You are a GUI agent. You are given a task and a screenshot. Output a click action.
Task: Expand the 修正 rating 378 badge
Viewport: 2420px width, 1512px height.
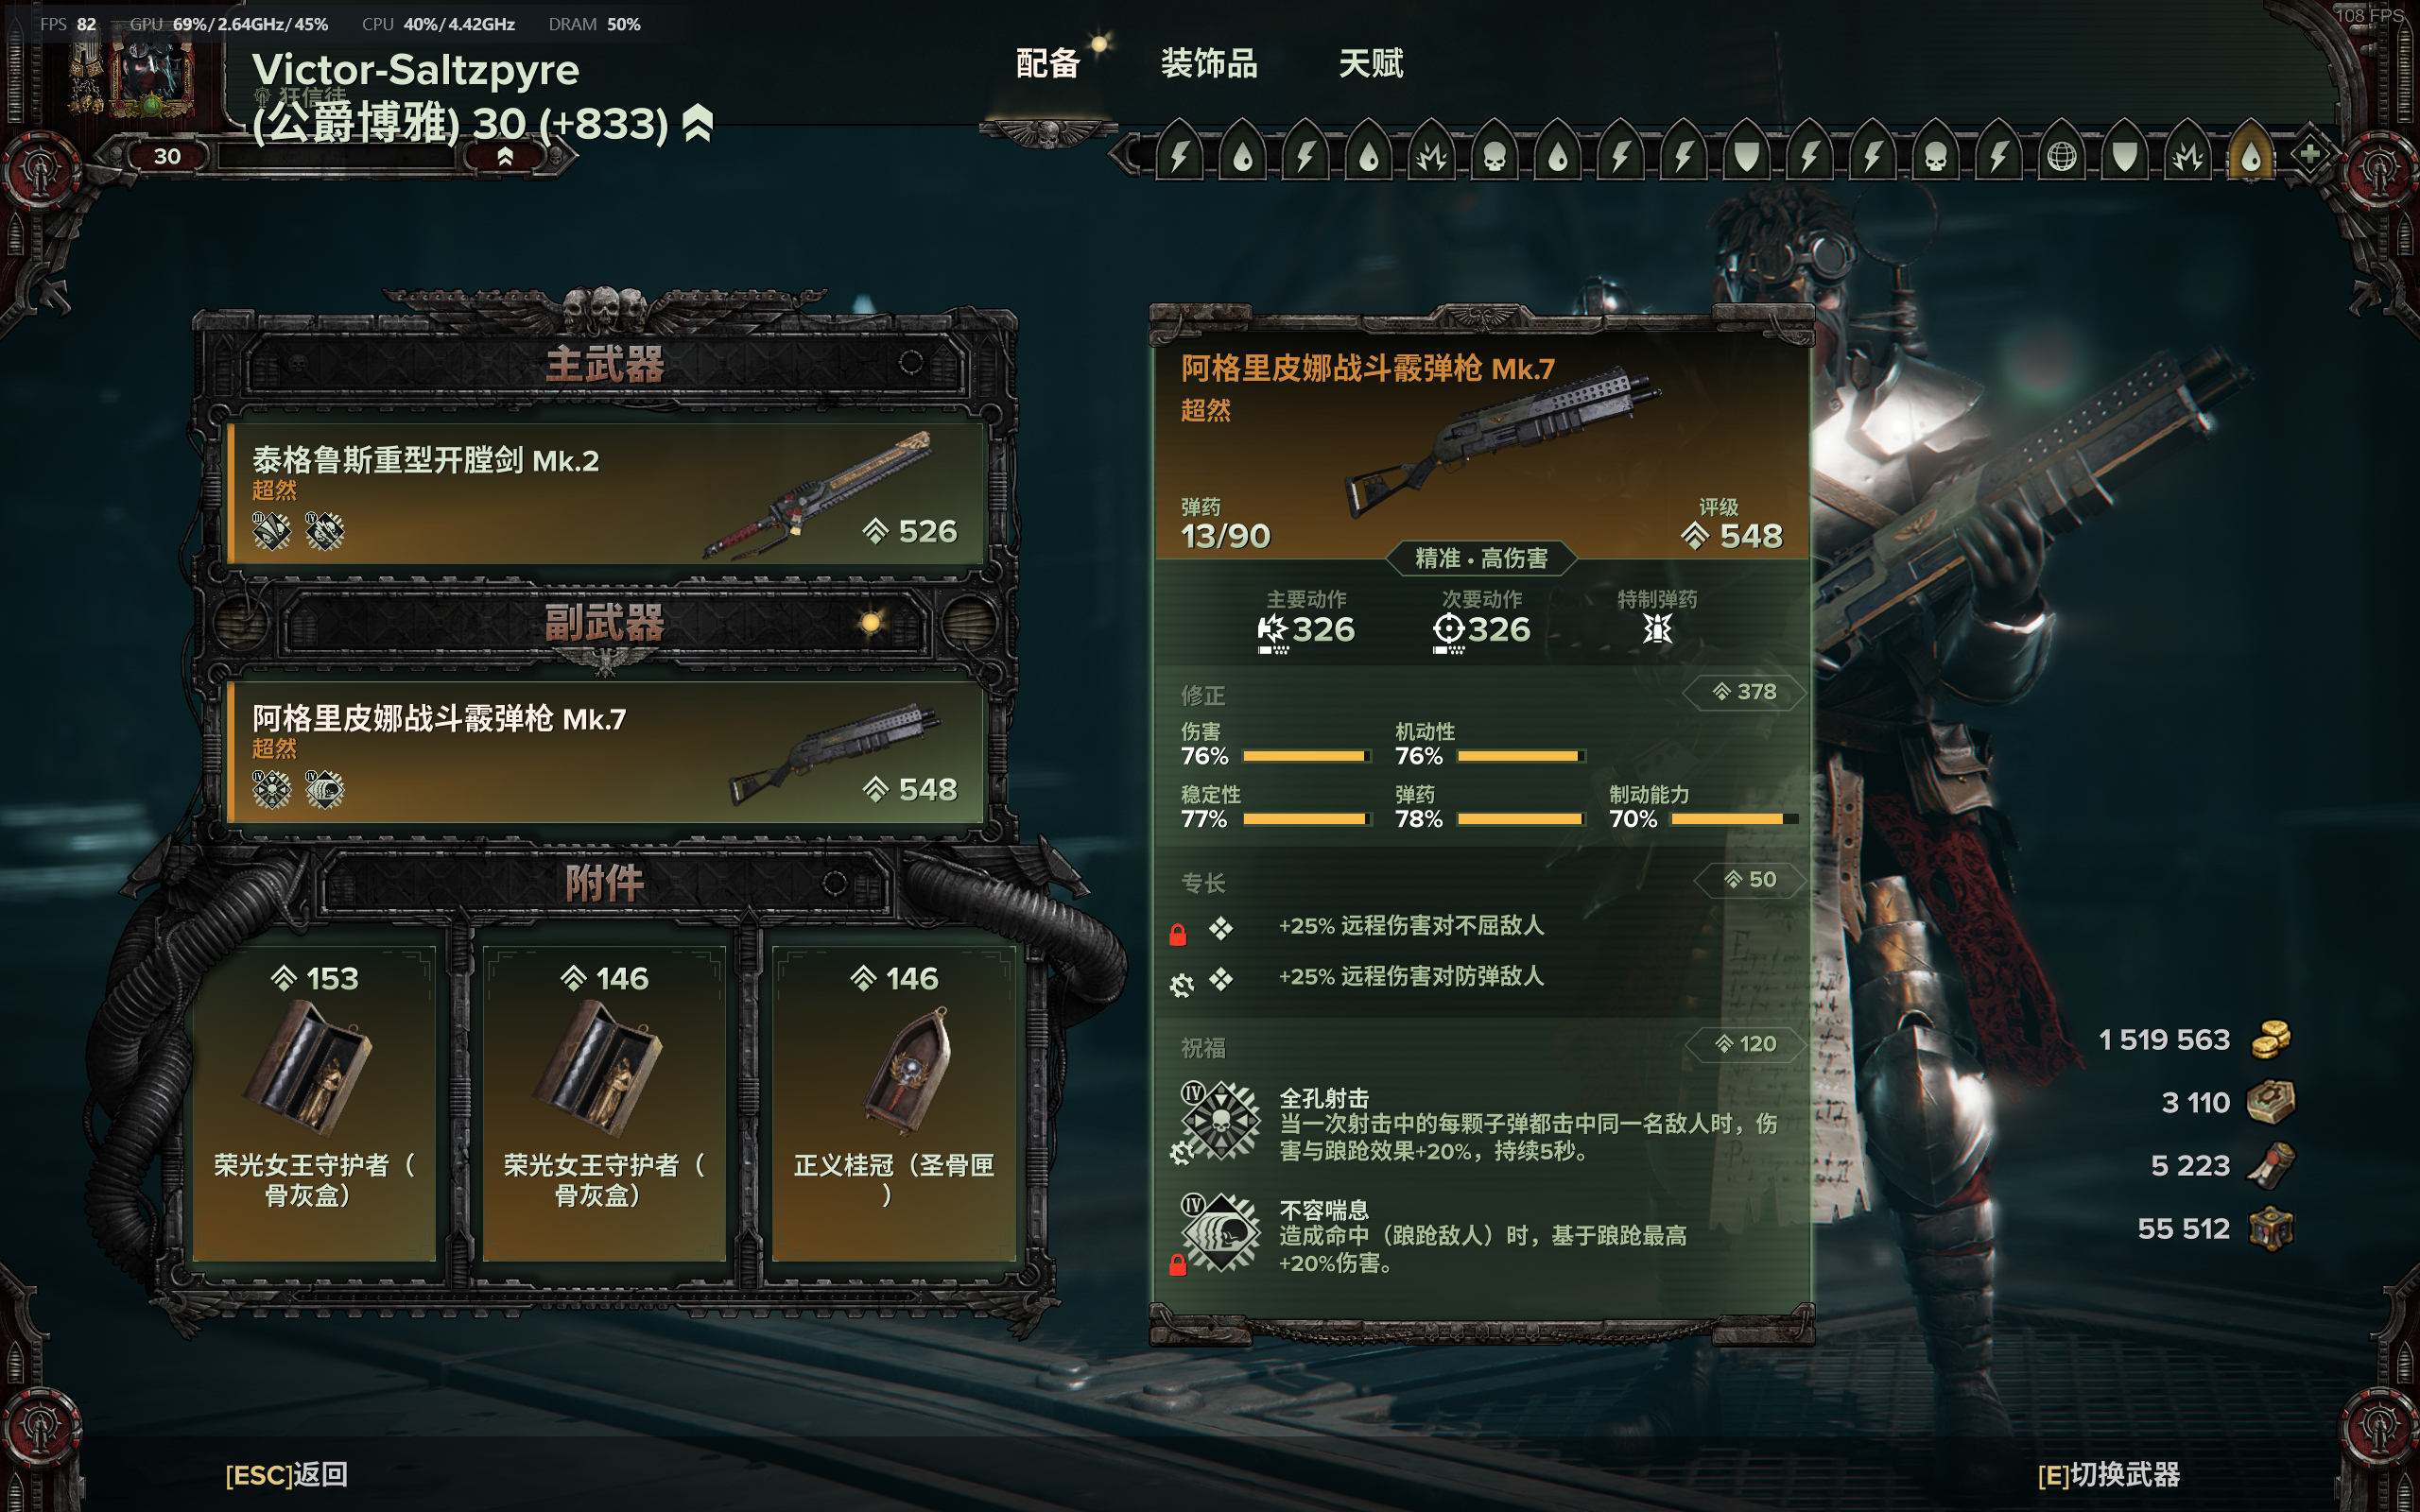coord(1744,692)
